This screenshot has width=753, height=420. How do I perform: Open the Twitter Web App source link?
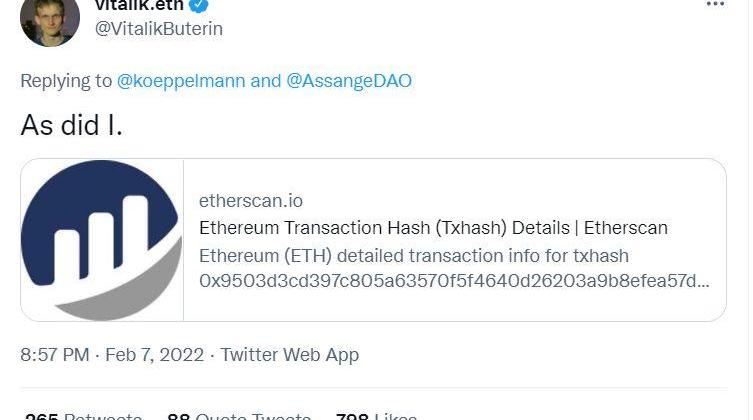[x=289, y=355]
